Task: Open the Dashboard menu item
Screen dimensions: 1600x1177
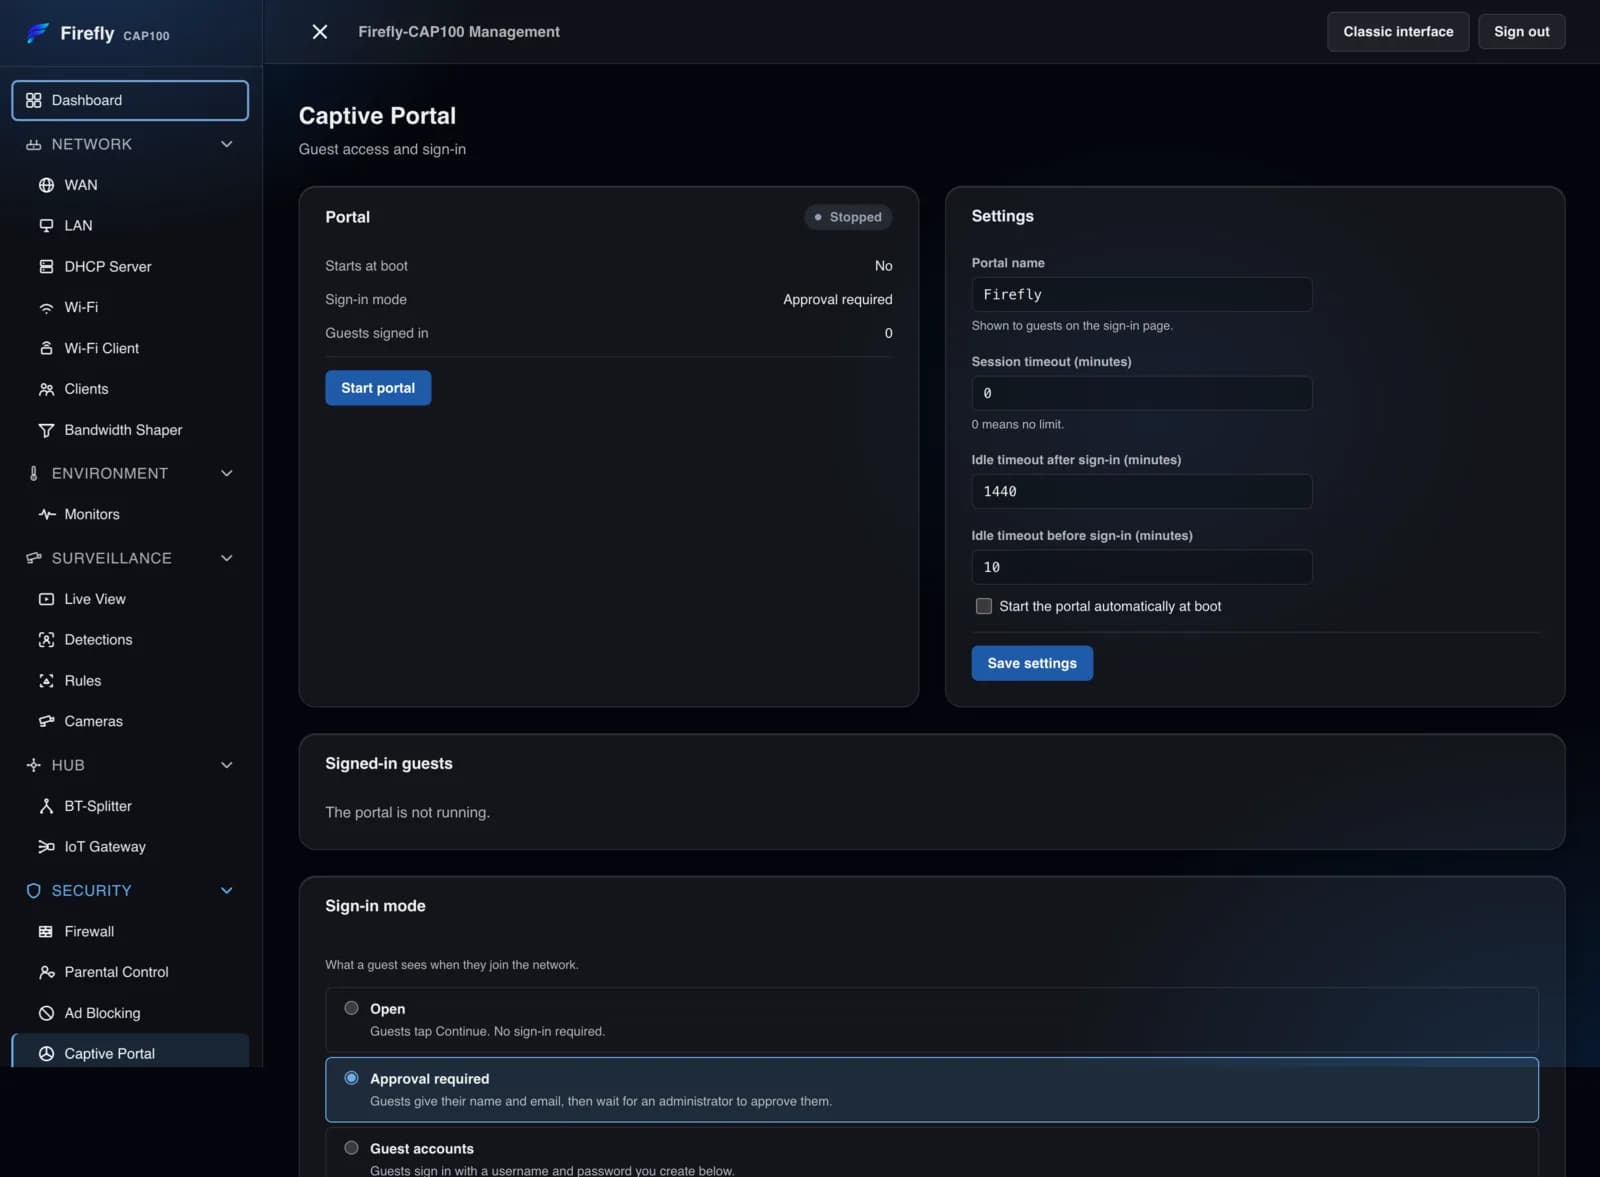Action: coord(130,100)
